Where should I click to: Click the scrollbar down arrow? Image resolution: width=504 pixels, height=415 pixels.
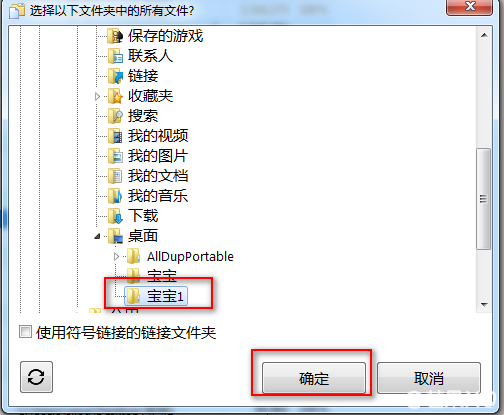click(x=484, y=304)
